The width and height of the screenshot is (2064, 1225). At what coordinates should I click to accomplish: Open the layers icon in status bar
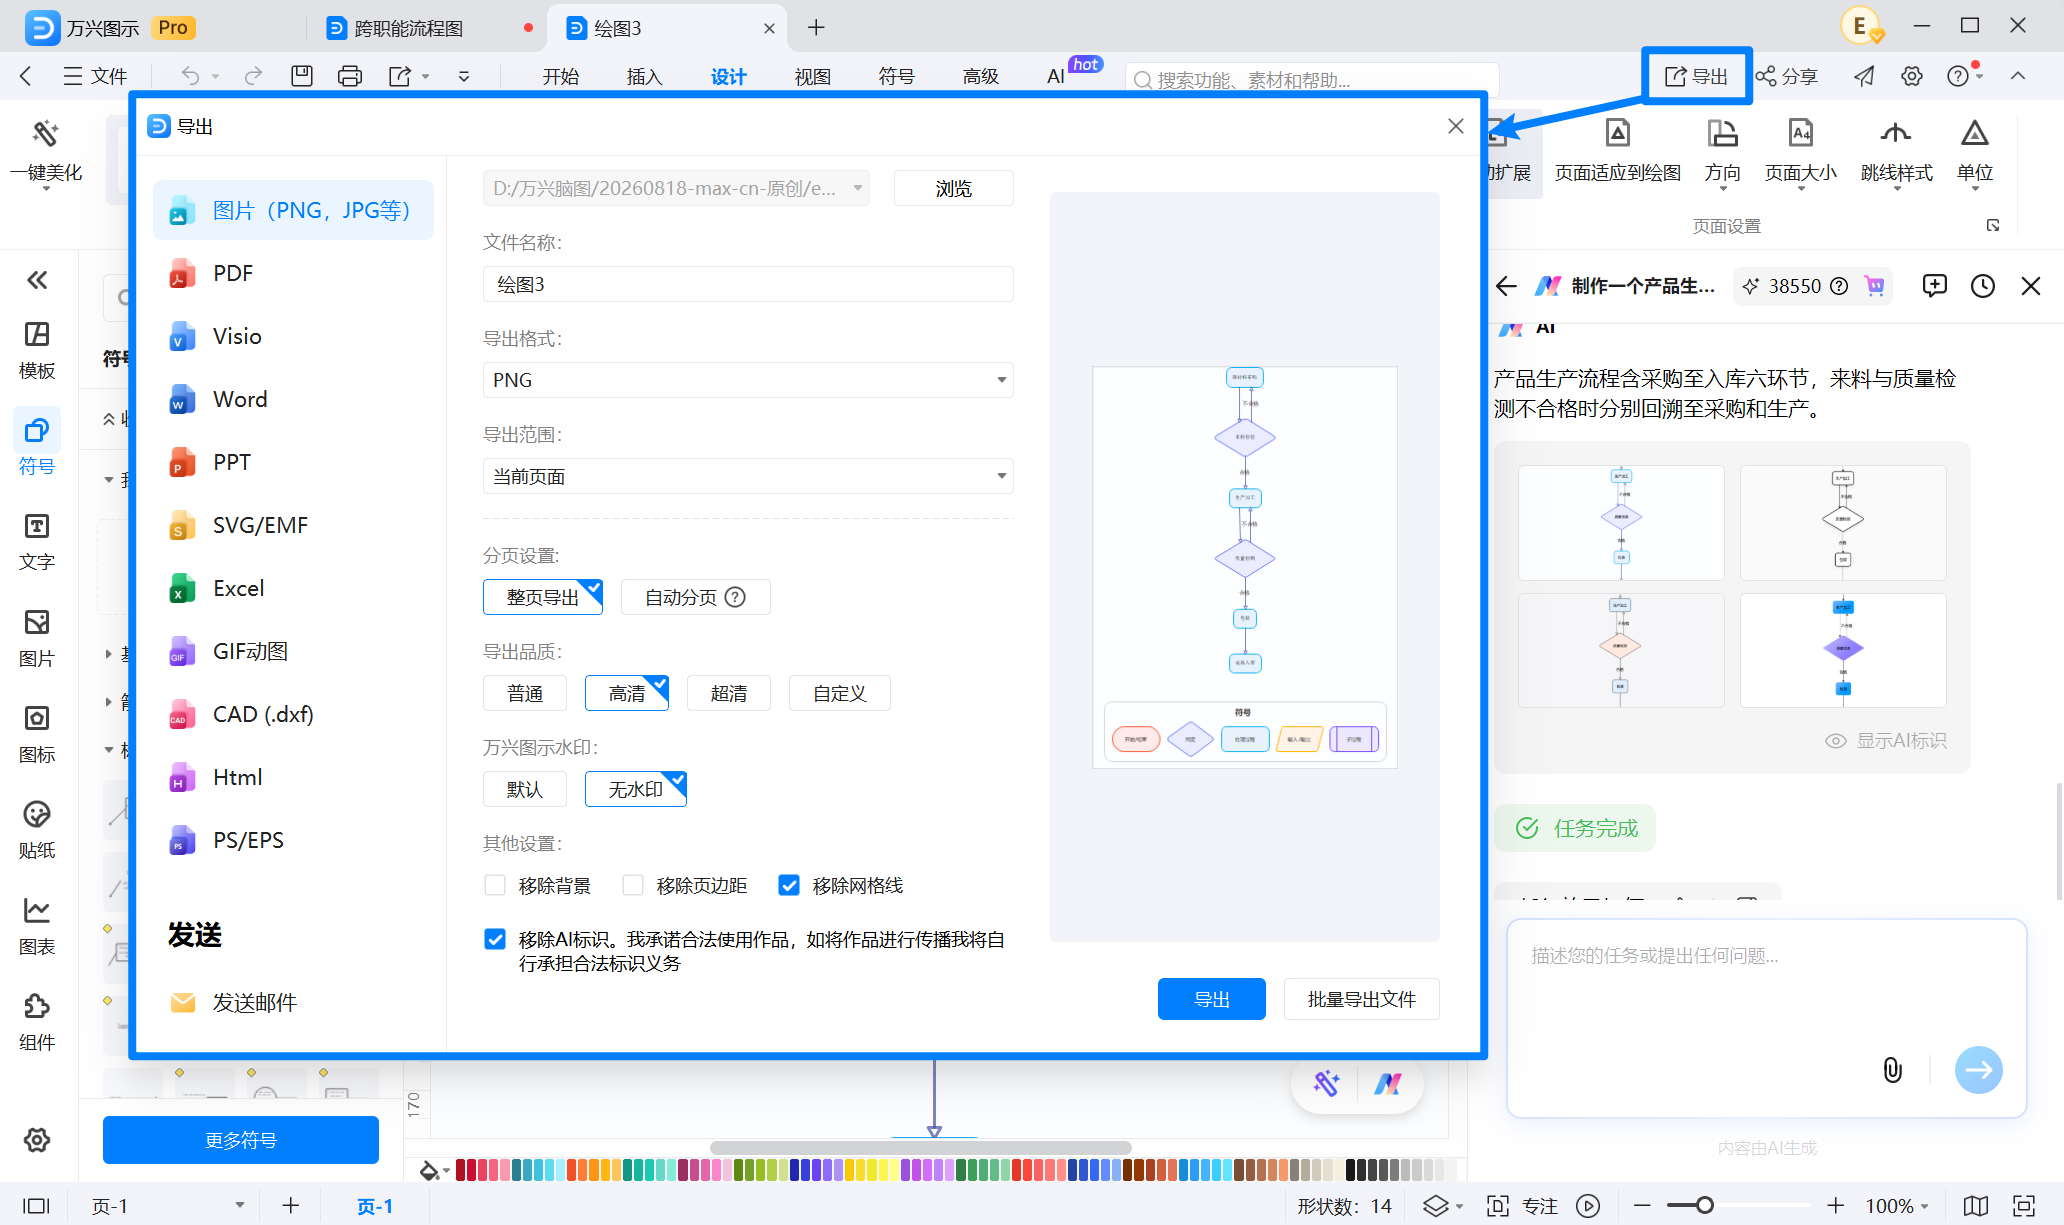coord(1435,1206)
